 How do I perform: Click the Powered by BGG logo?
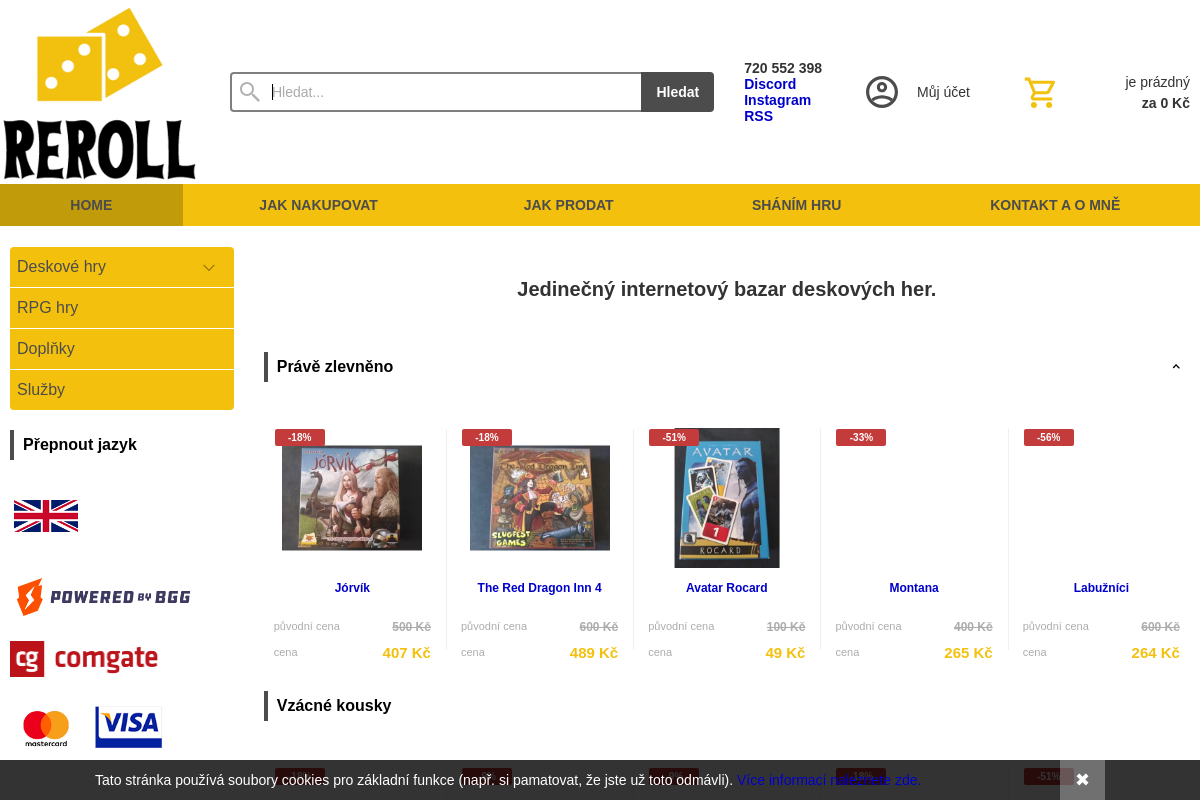(x=103, y=597)
